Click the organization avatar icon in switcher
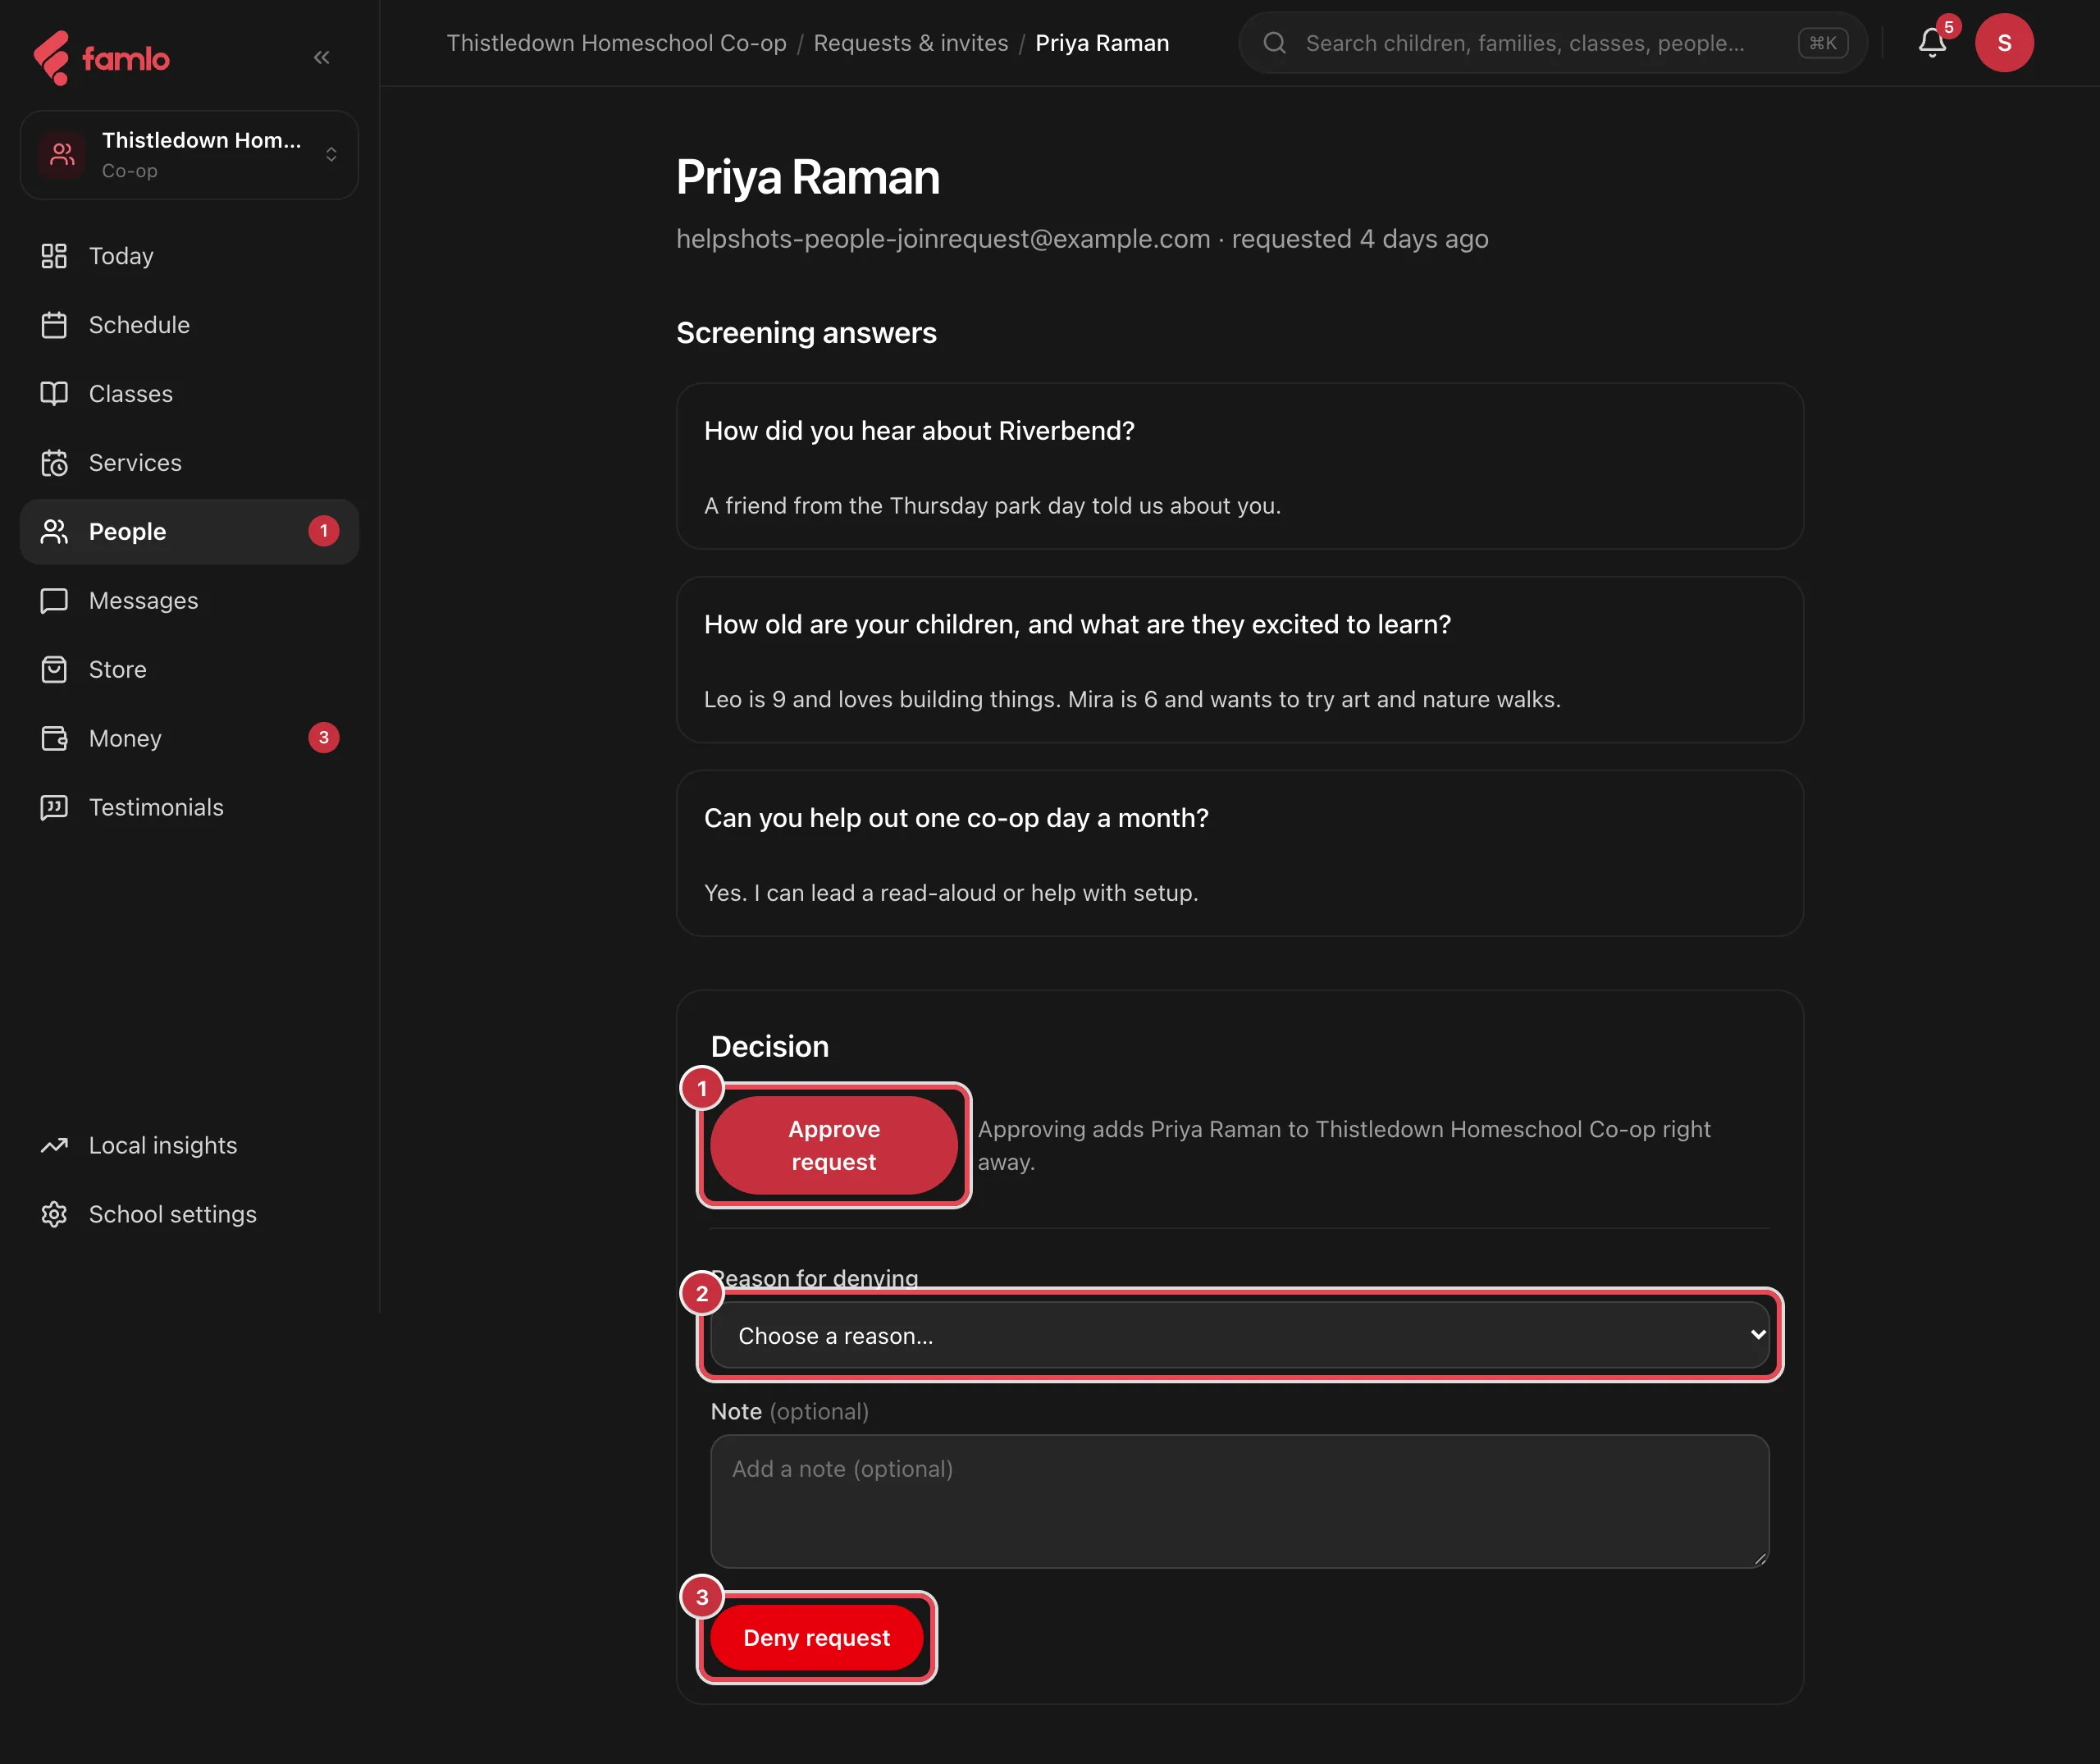The image size is (2100, 1764). (x=62, y=155)
